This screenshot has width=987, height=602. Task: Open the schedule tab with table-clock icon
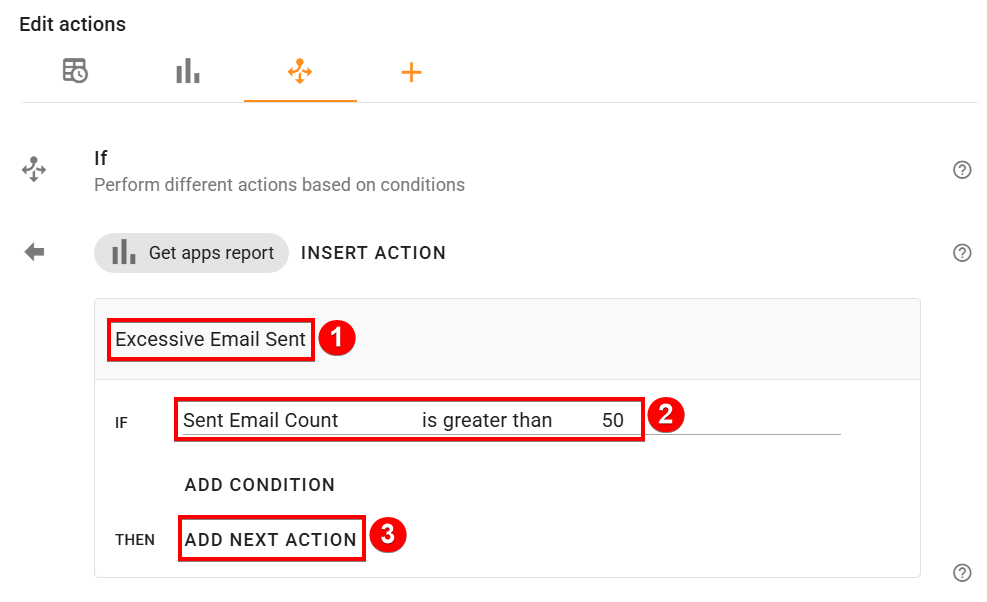click(75, 71)
